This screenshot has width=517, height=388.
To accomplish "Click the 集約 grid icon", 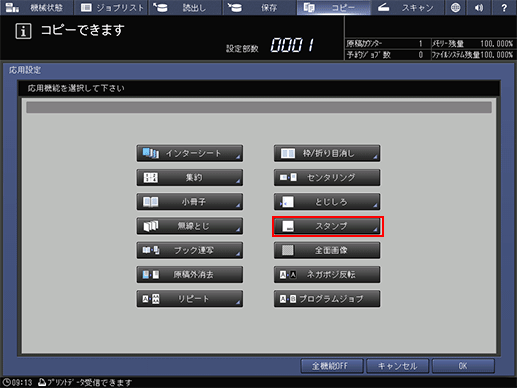I will (151, 178).
